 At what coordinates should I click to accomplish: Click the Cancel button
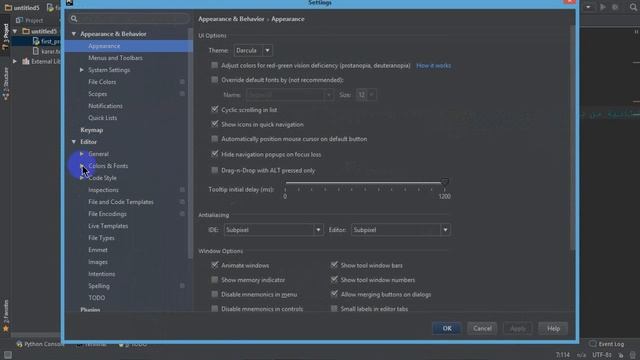482,328
